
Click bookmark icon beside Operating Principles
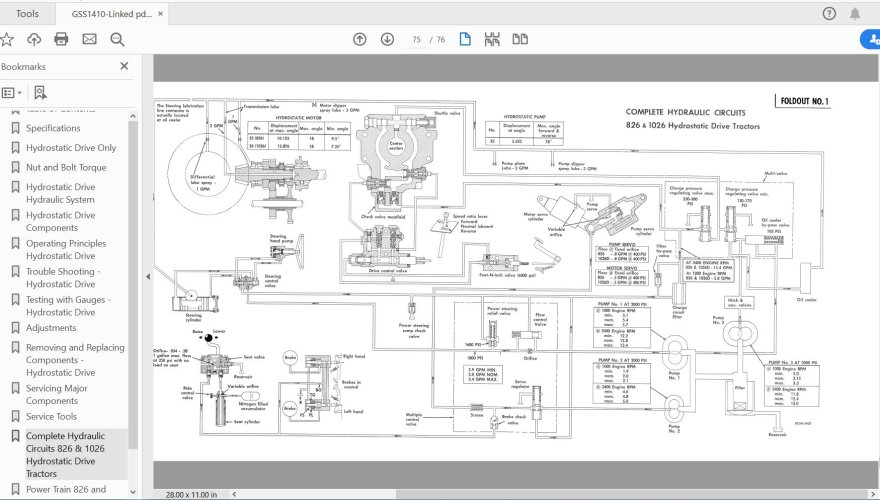coord(16,244)
